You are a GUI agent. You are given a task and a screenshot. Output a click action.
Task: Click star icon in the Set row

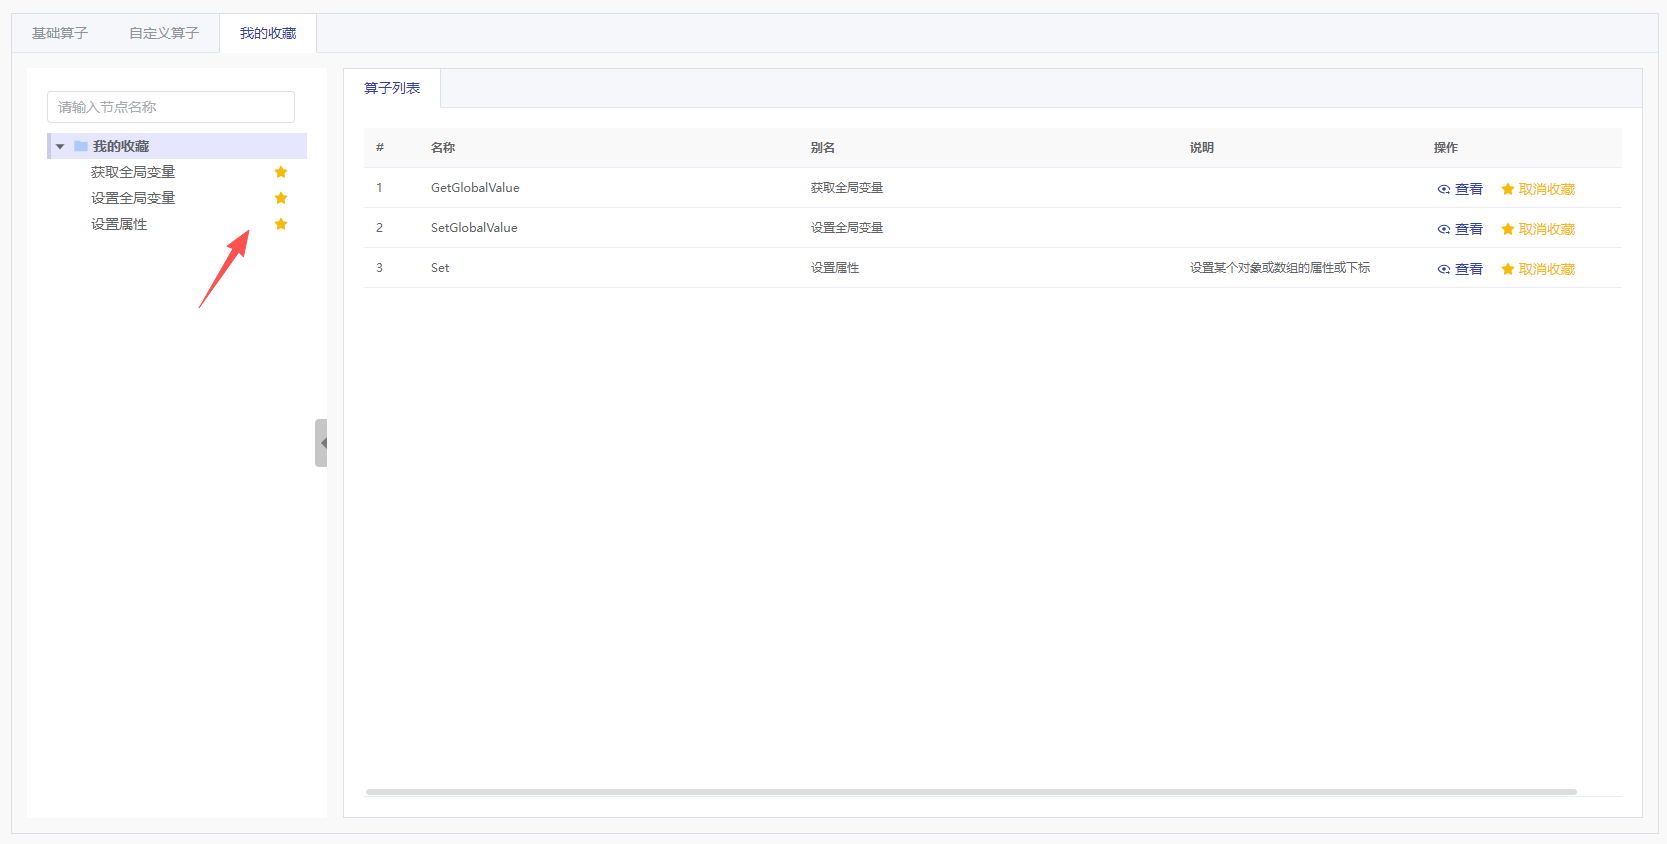click(x=1507, y=269)
